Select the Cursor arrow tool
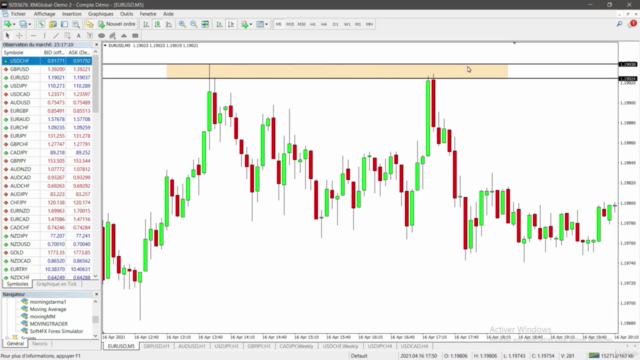640x360 pixels. 7,36
